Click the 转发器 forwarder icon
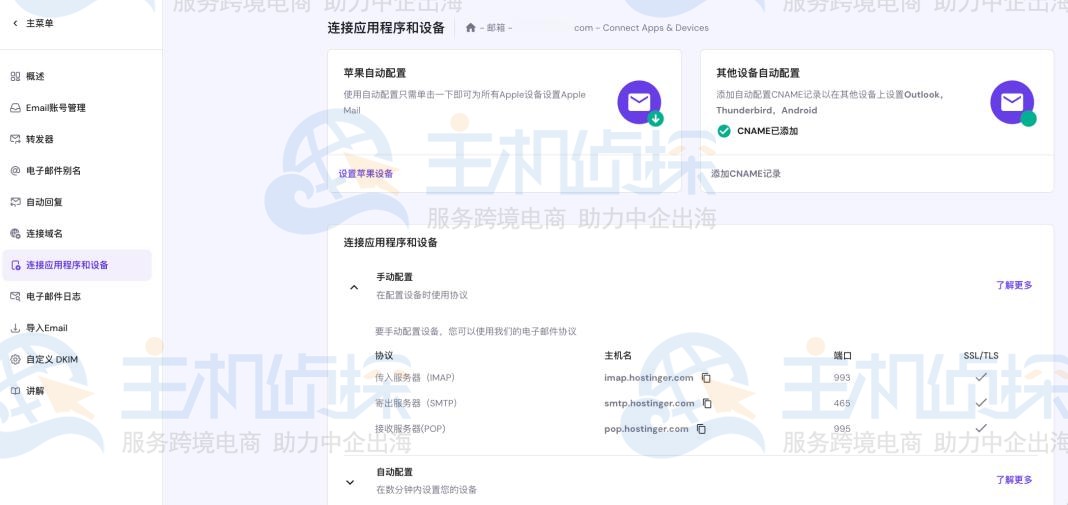 pos(15,139)
